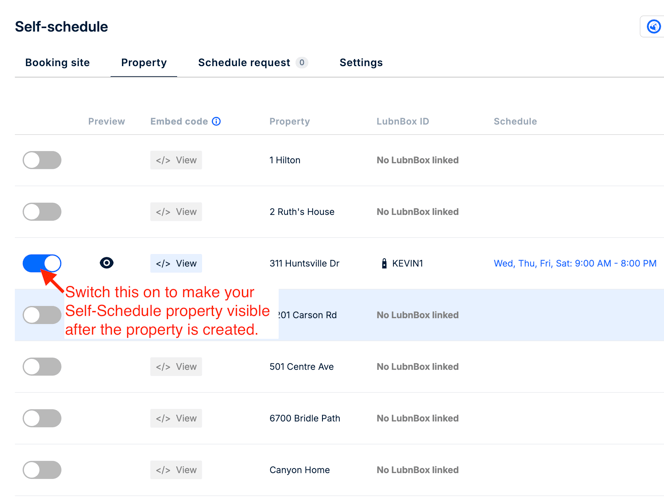Viewport: 664px width, 497px height.
Task: Click the info icon beside Embed code
Action: click(x=216, y=122)
